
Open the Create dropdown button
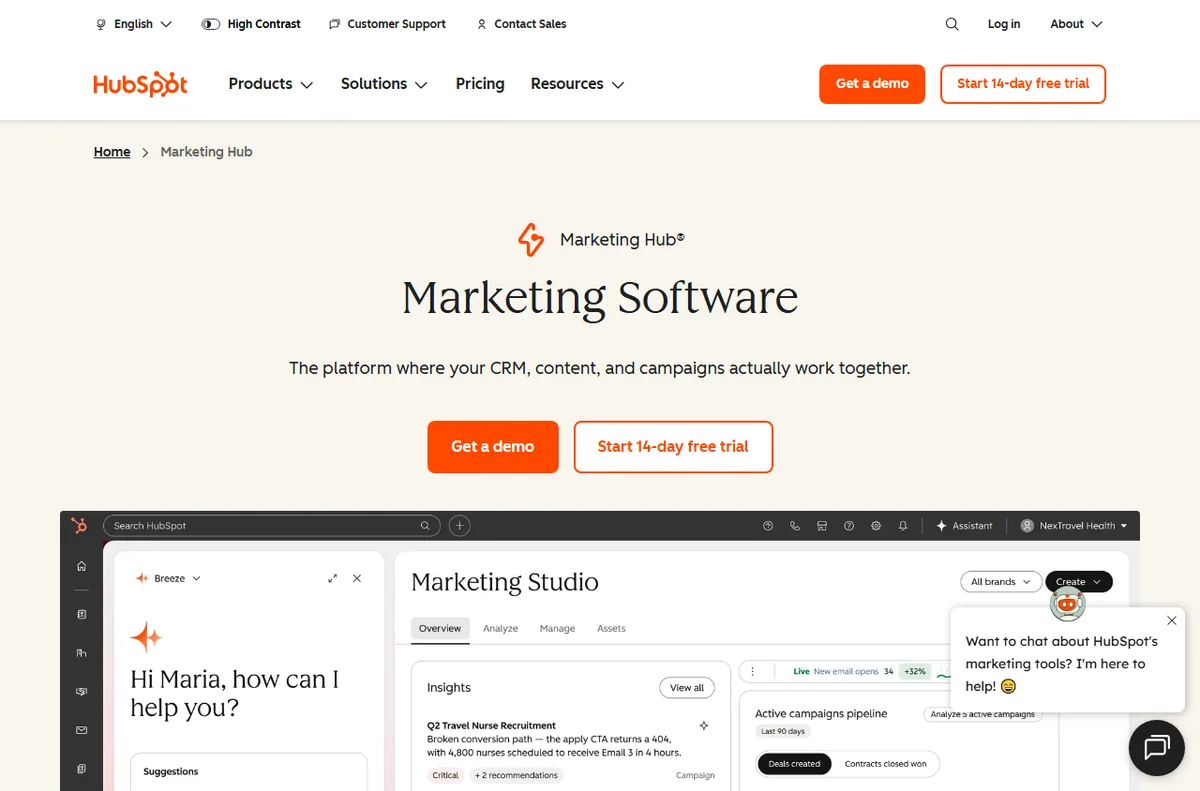1078,582
